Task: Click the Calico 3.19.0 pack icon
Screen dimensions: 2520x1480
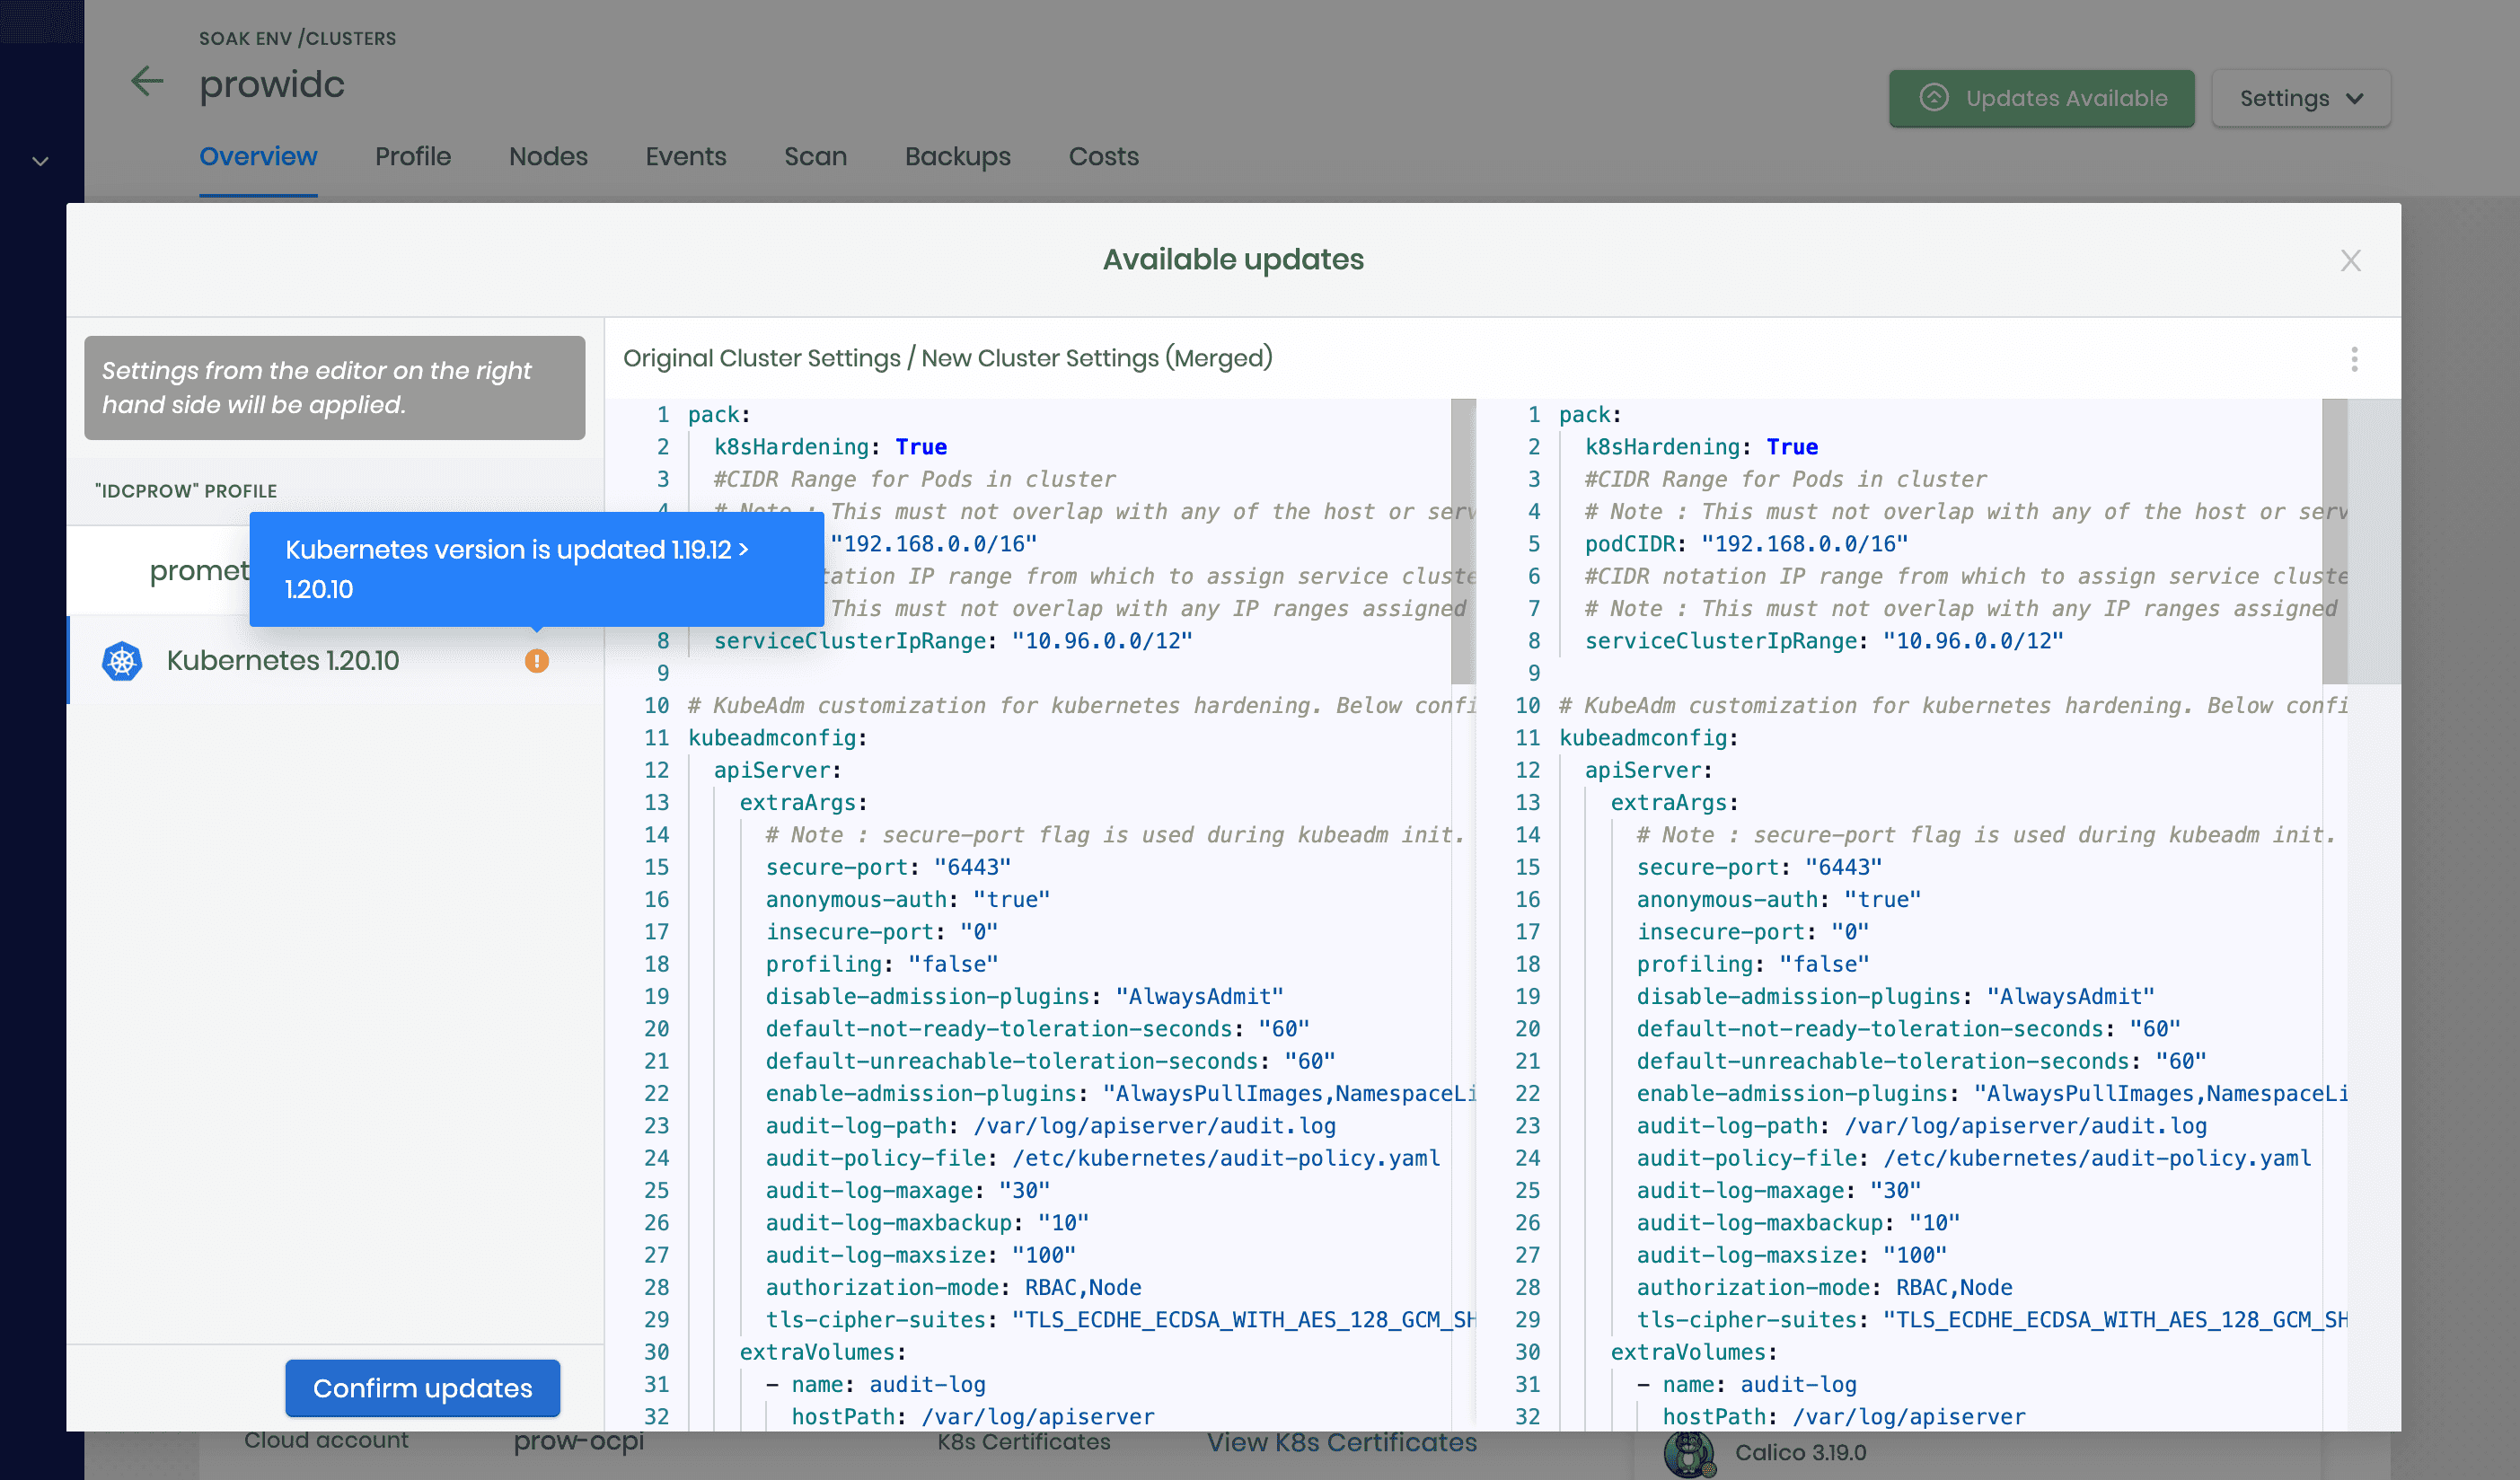Action: [x=1689, y=1454]
